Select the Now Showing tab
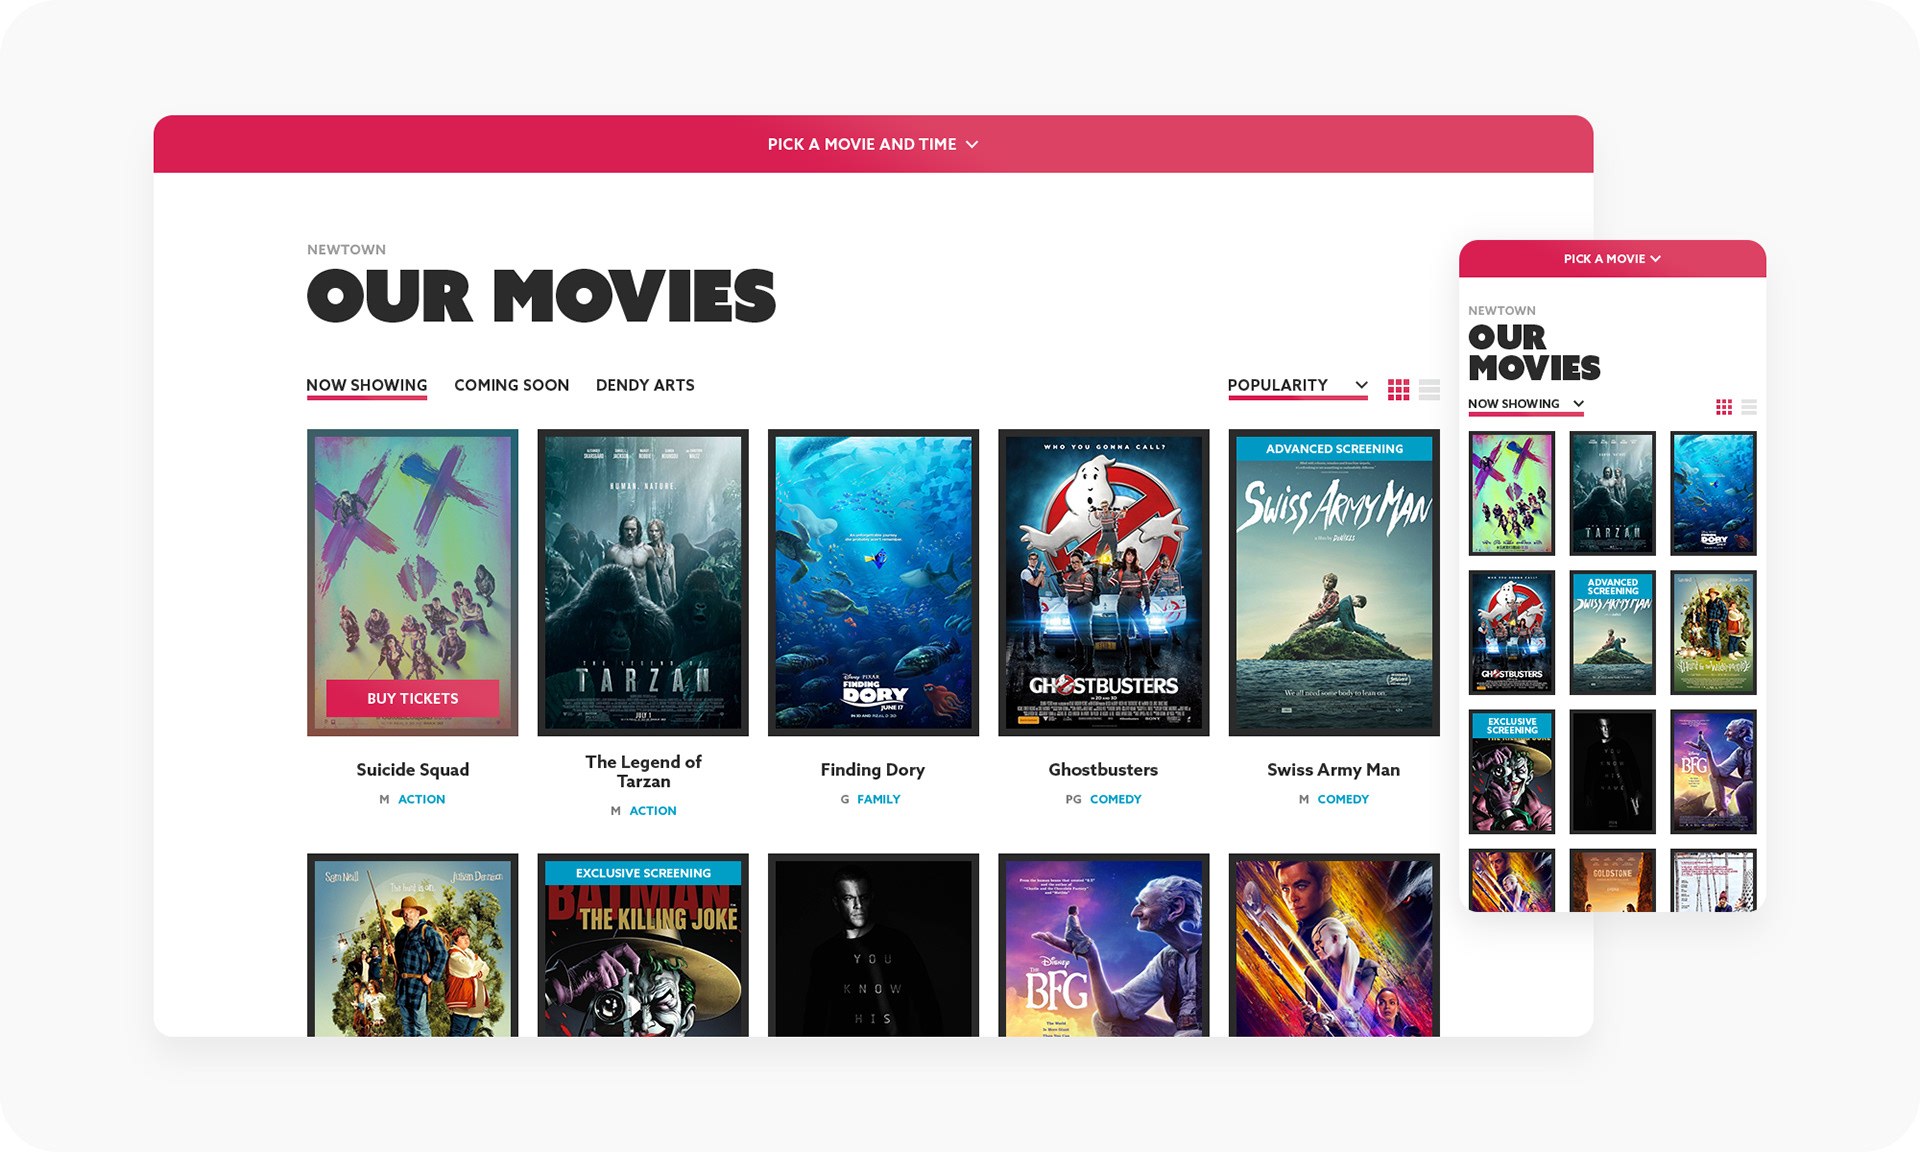 pyautogui.click(x=366, y=385)
